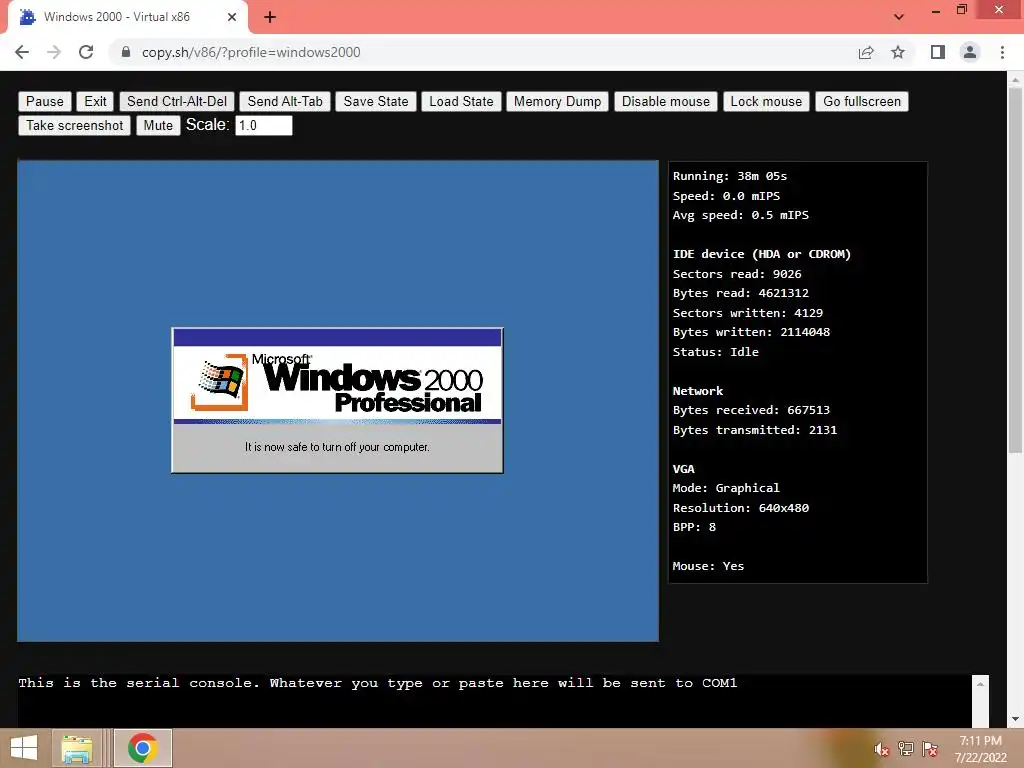Open File Explorer from the taskbar
Image resolution: width=1024 pixels, height=768 pixels.
(77, 748)
